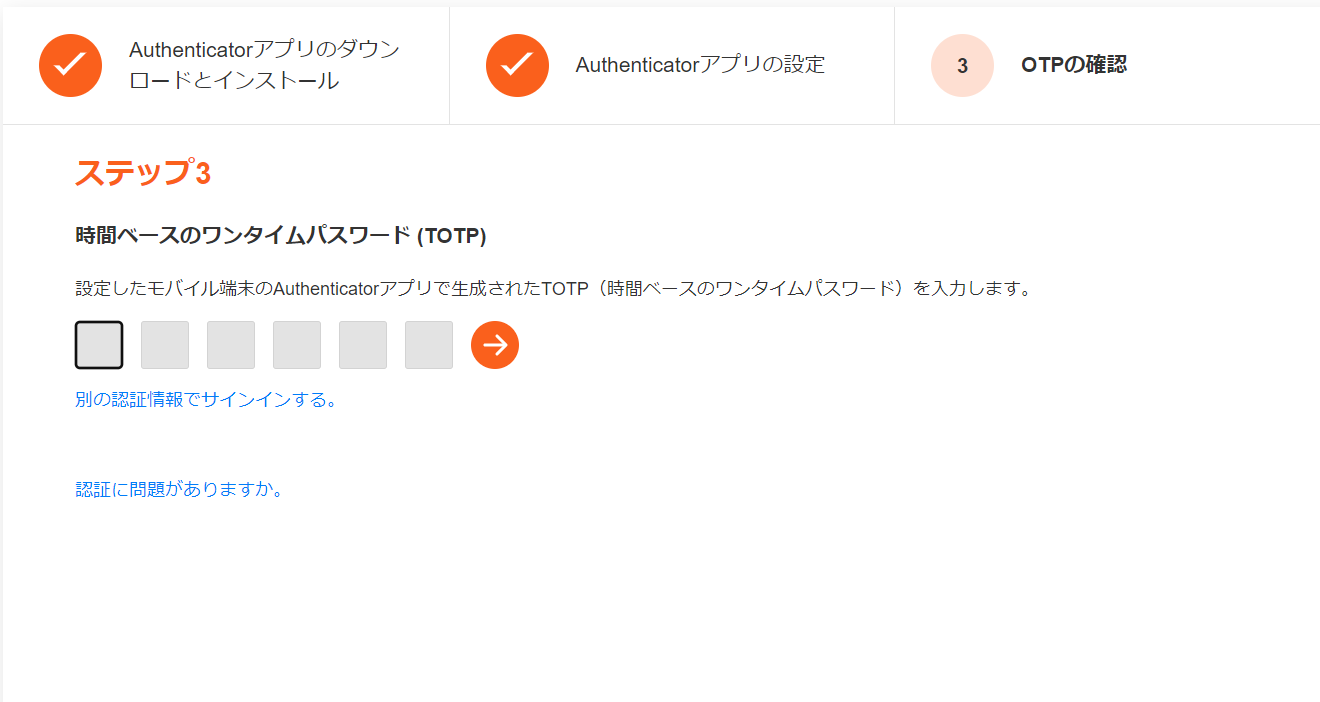Select the 'OTPの確認' step label
This screenshot has width=1320, height=702.
pos(1074,65)
